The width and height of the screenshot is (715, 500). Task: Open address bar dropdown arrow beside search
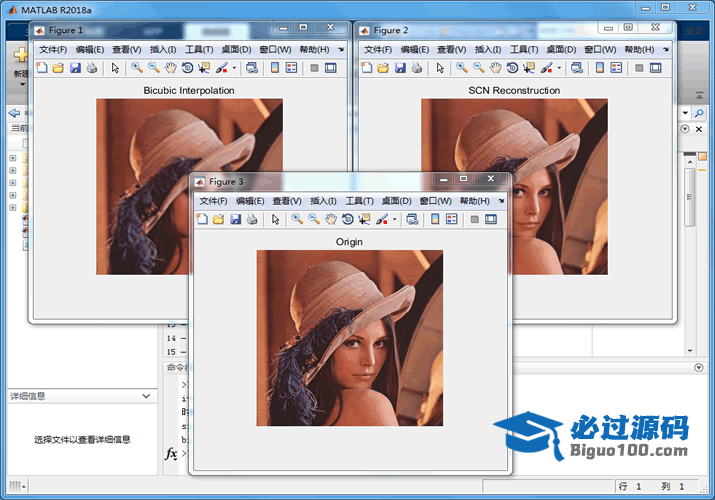[x=685, y=113]
